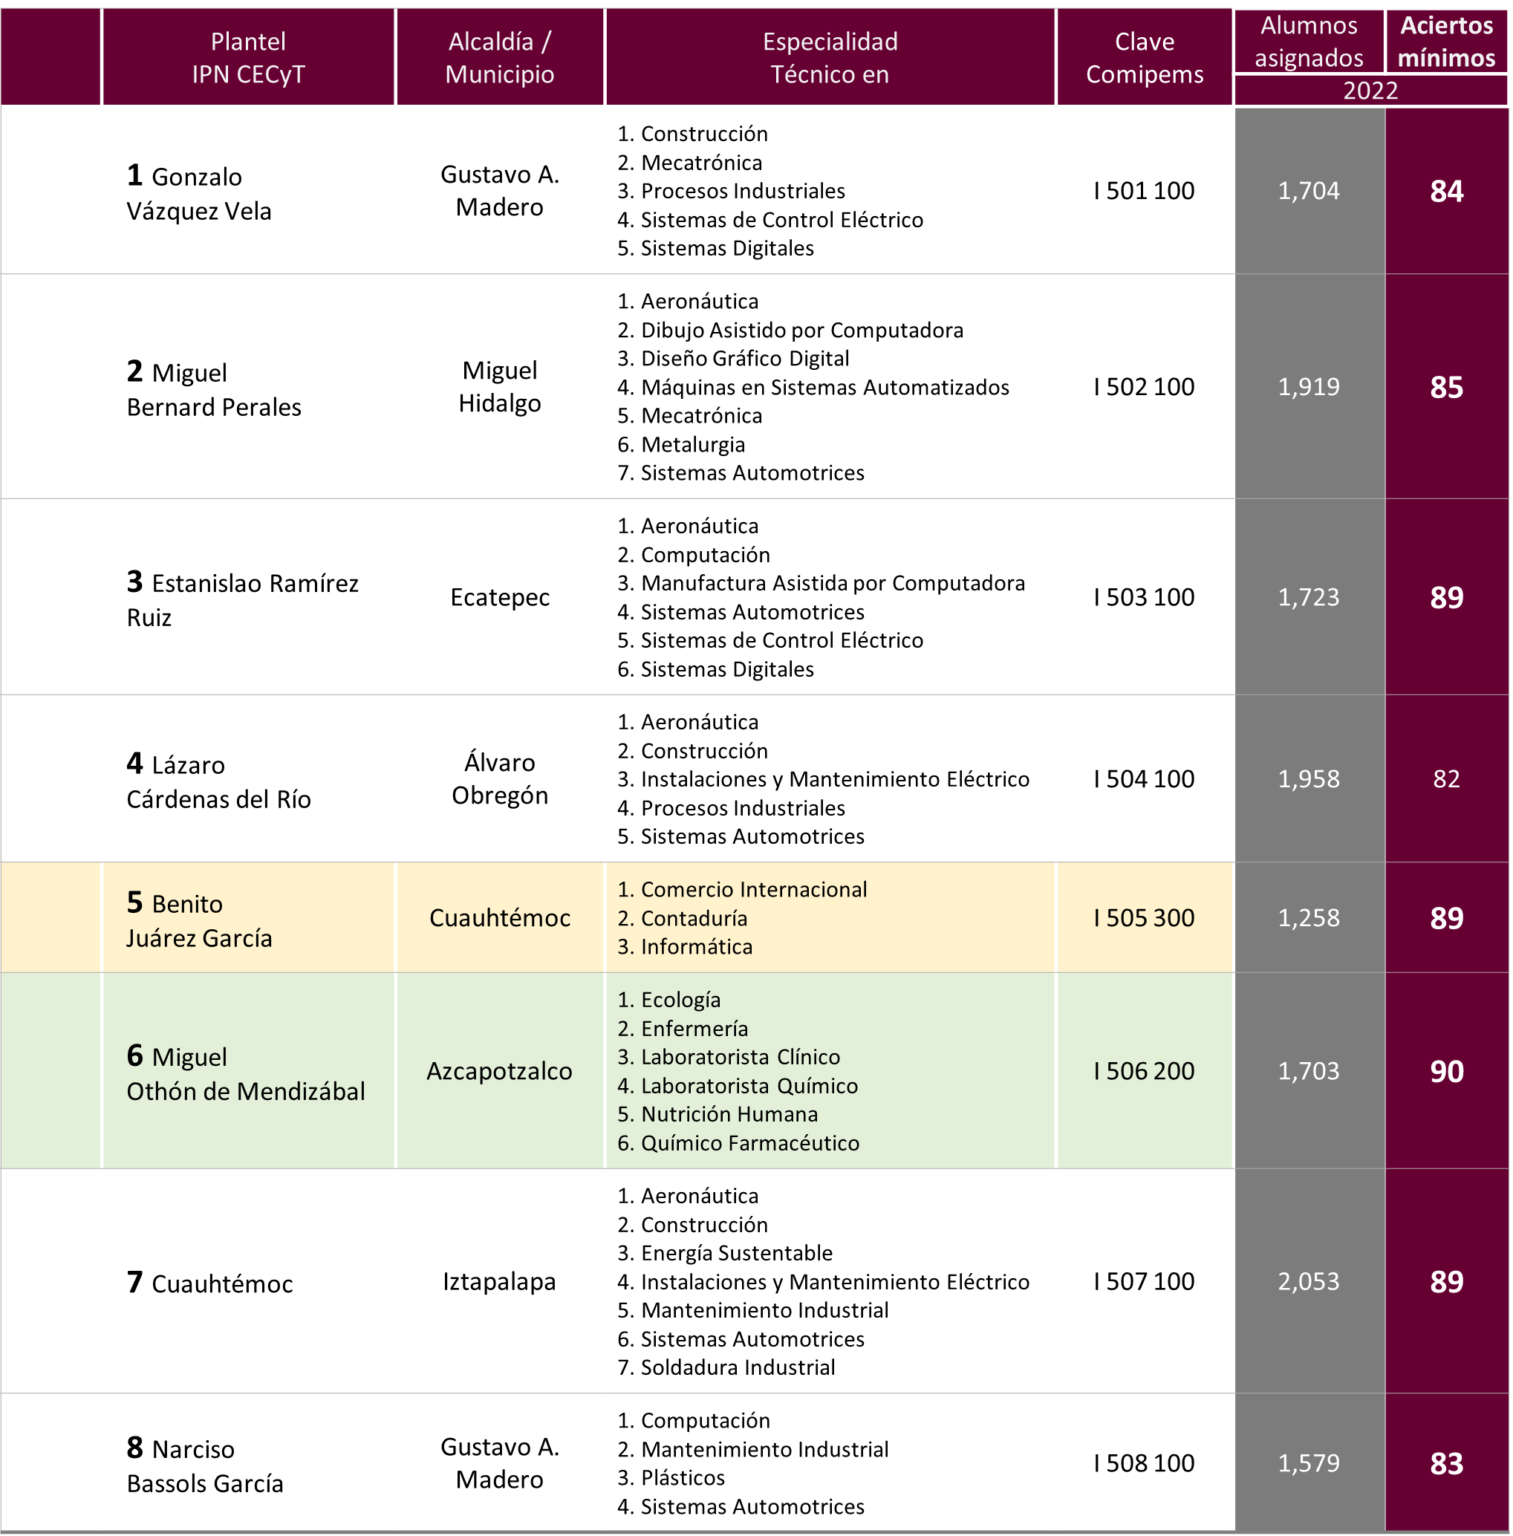The height and width of the screenshot is (1536, 1513).
Task: Click aciertos mínimos value '90'
Action: [x=1447, y=1071]
